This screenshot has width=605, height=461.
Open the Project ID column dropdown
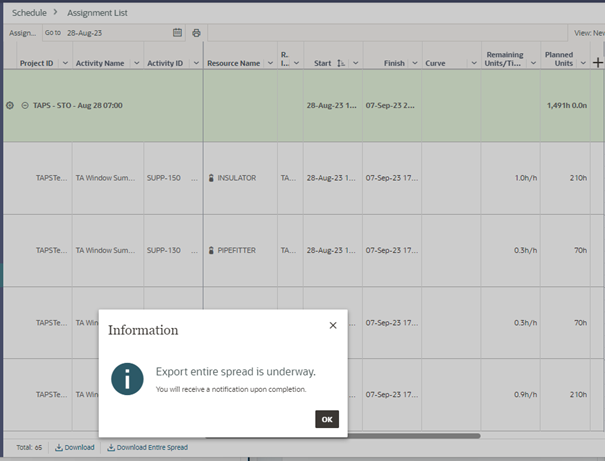[x=65, y=63]
